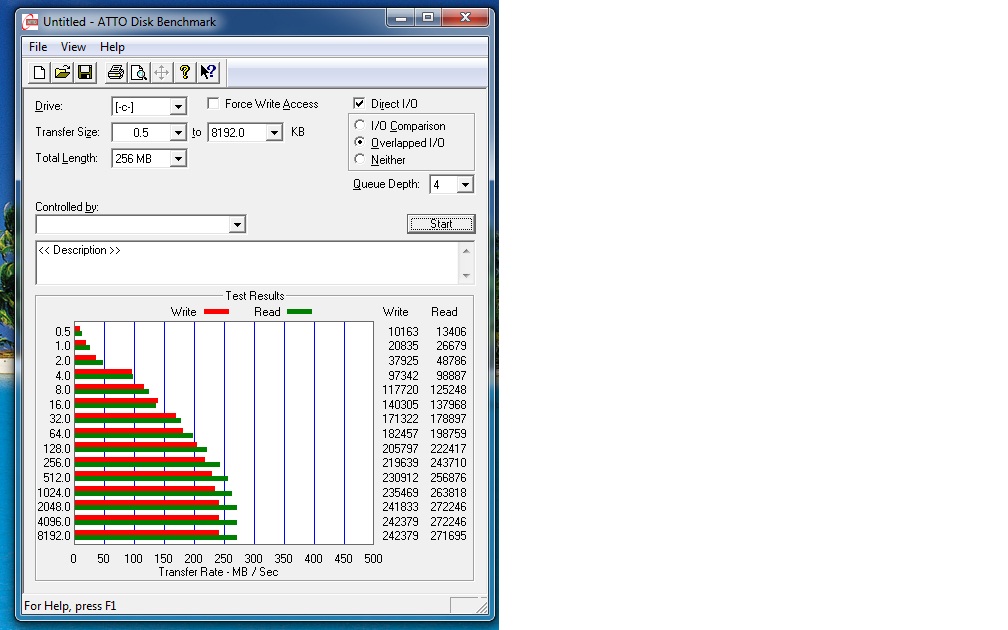
Task: Toggle the Direct I/O checkbox
Action: 359,104
